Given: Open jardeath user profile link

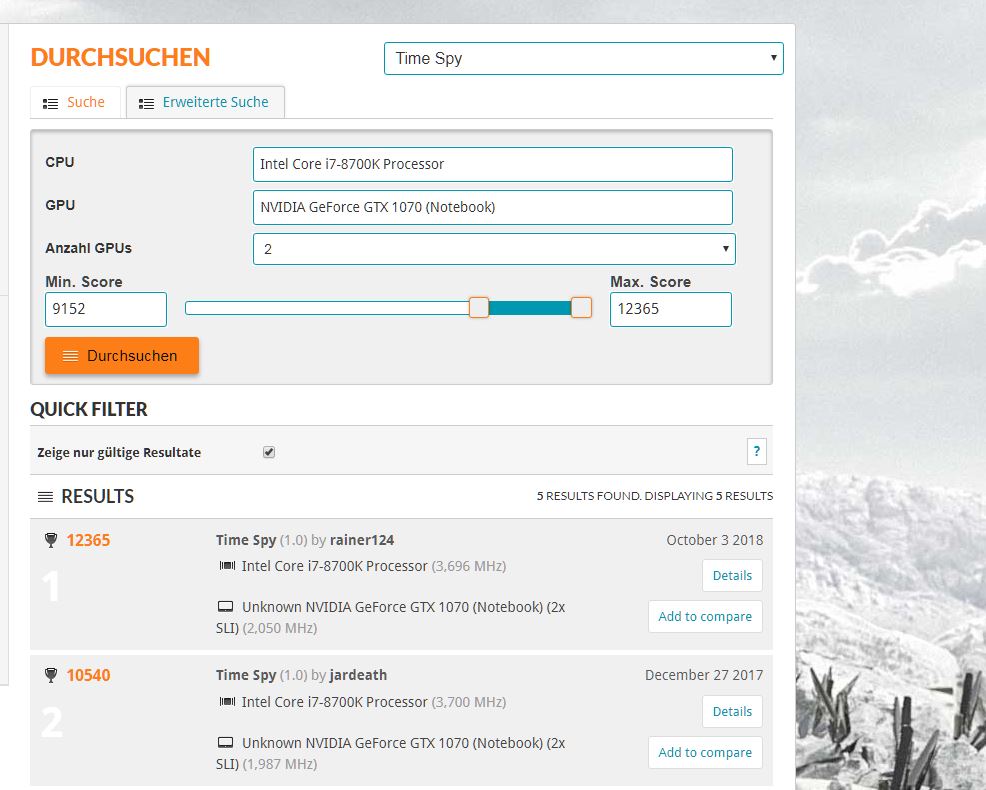Looking at the screenshot, I should tap(358, 676).
